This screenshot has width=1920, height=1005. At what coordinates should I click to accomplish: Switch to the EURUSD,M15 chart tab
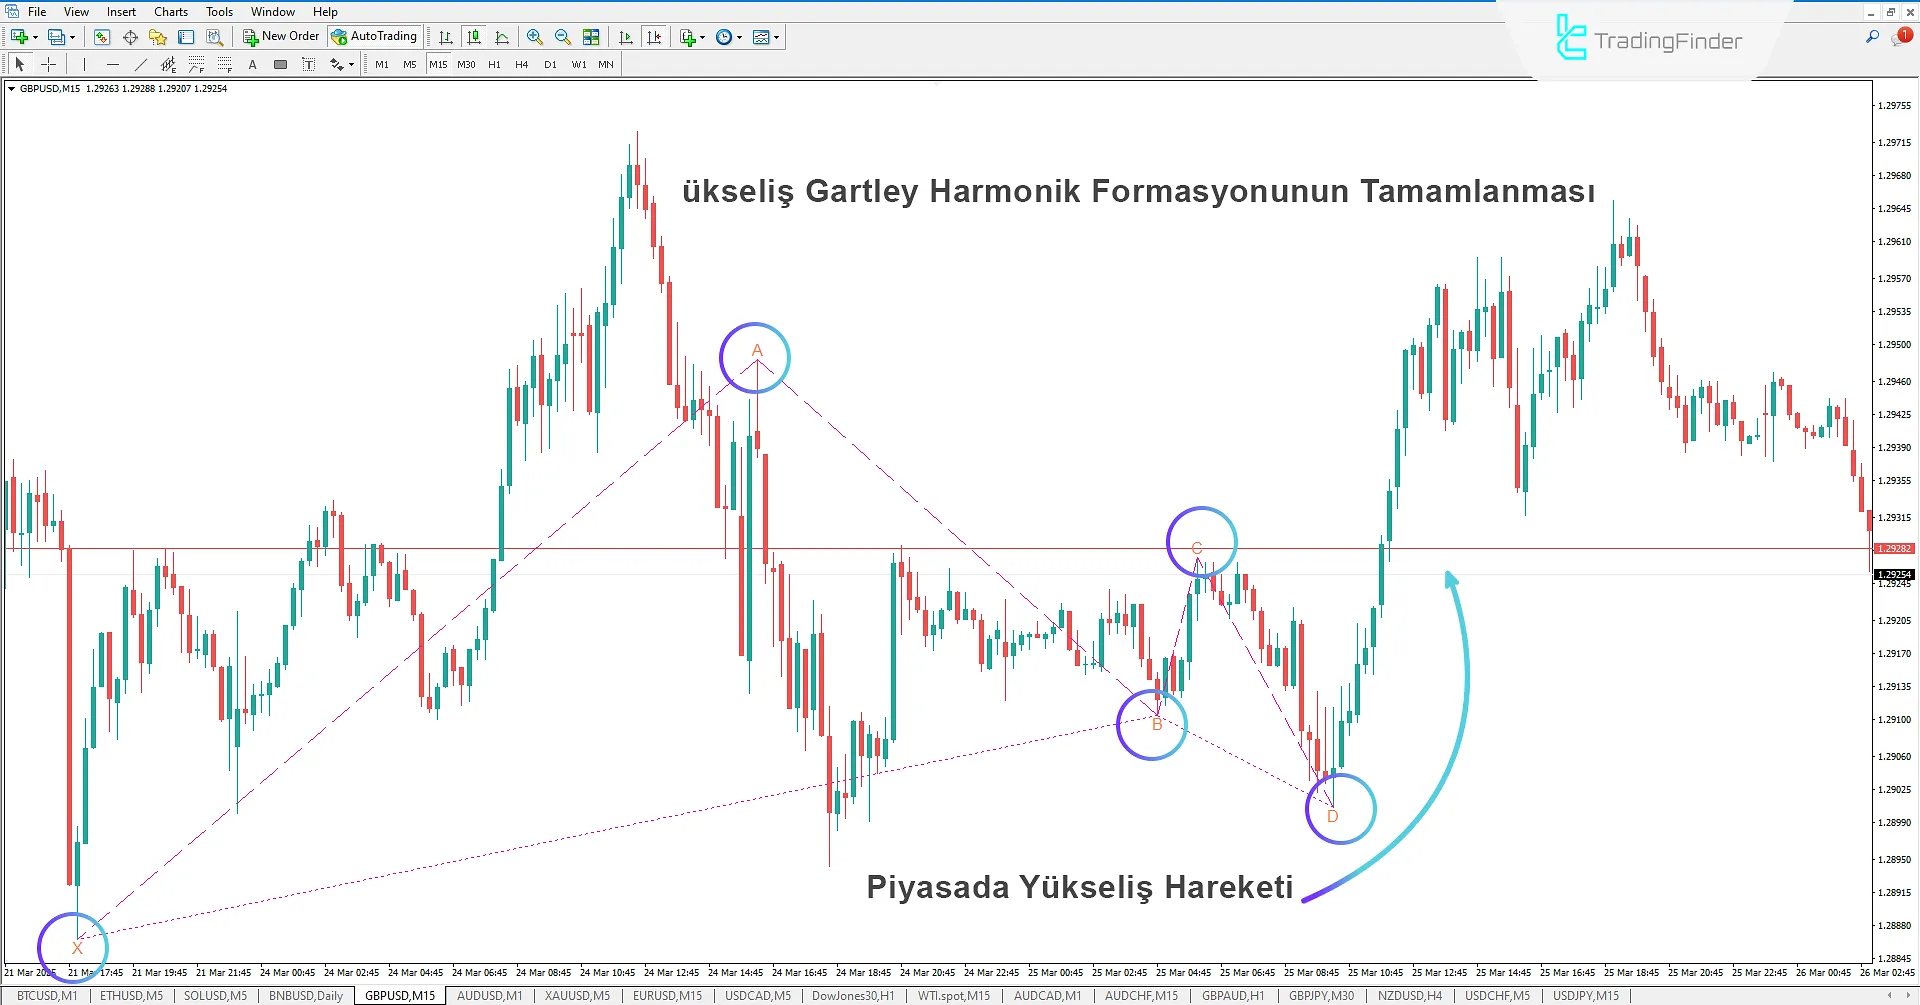[x=666, y=995]
